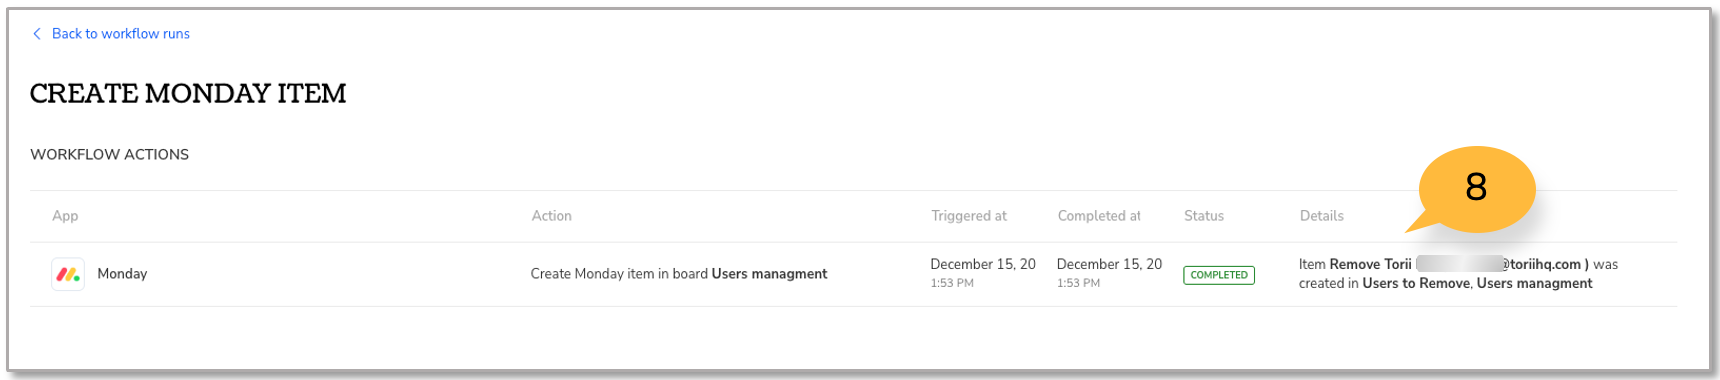Click the Monday app logo icon

pos(68,274)
